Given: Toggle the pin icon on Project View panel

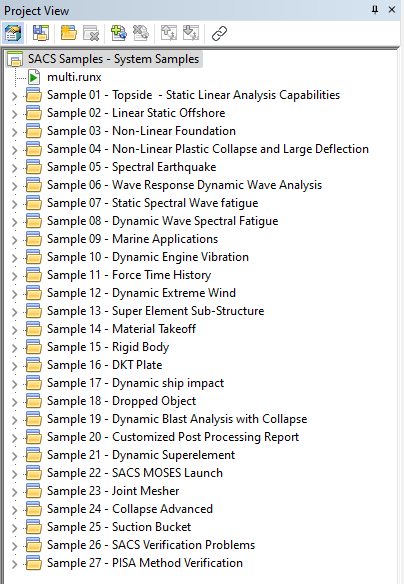Looking at the screenshot, I should tap(375, 10).
